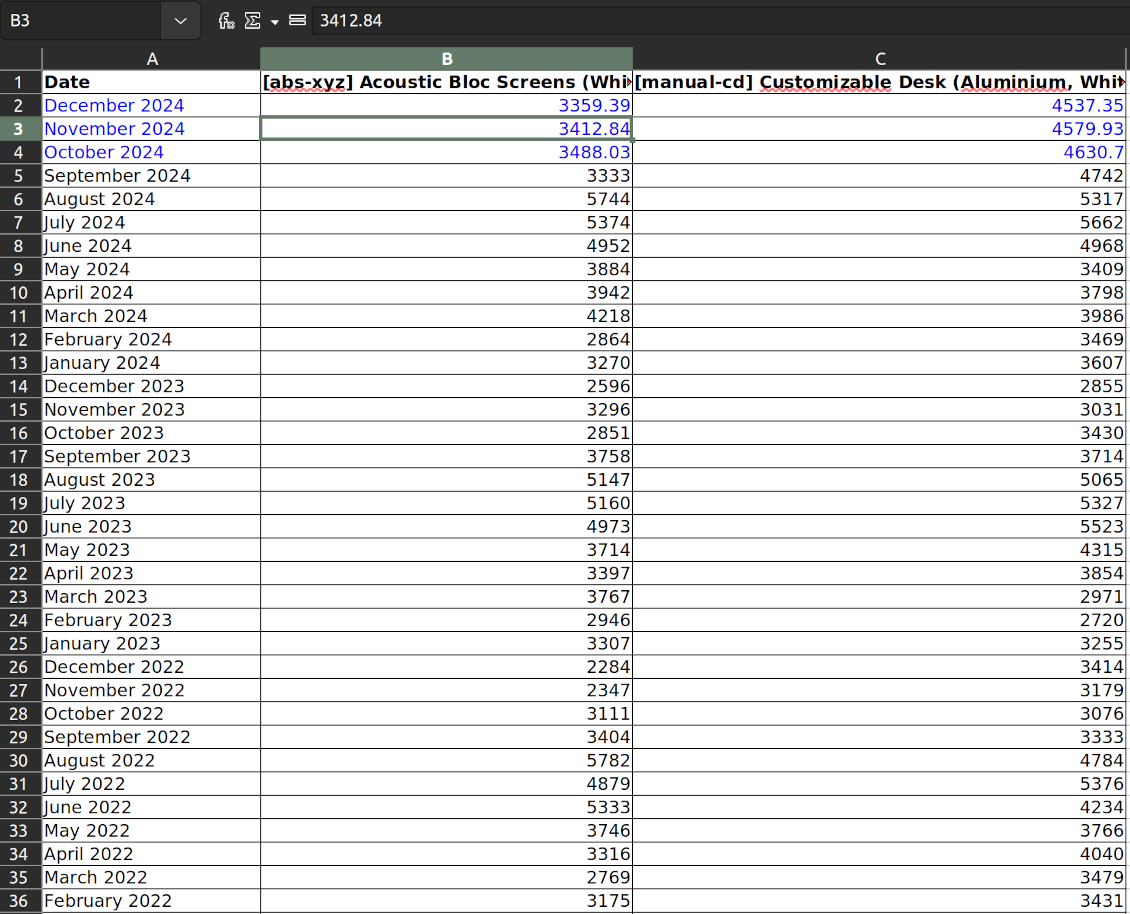Screen dimensions: 1130x914
Task: Select the August 2023 cell
Action: [x=151, y=480]
